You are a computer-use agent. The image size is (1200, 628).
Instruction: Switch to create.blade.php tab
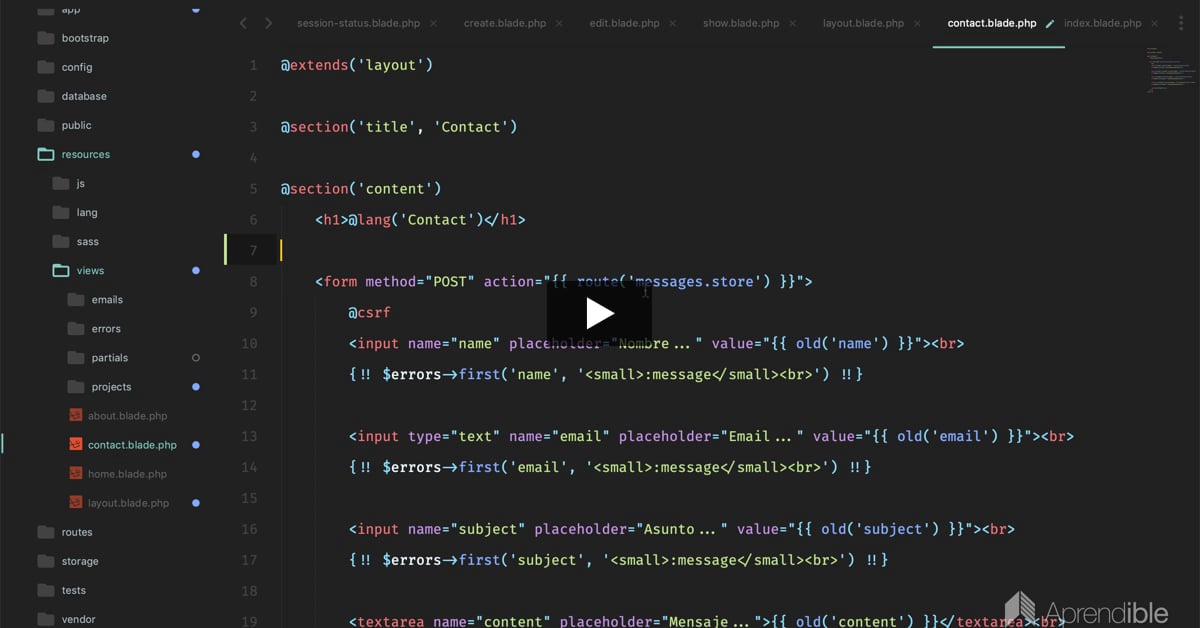pyautogui.click(x=505, y=23)
